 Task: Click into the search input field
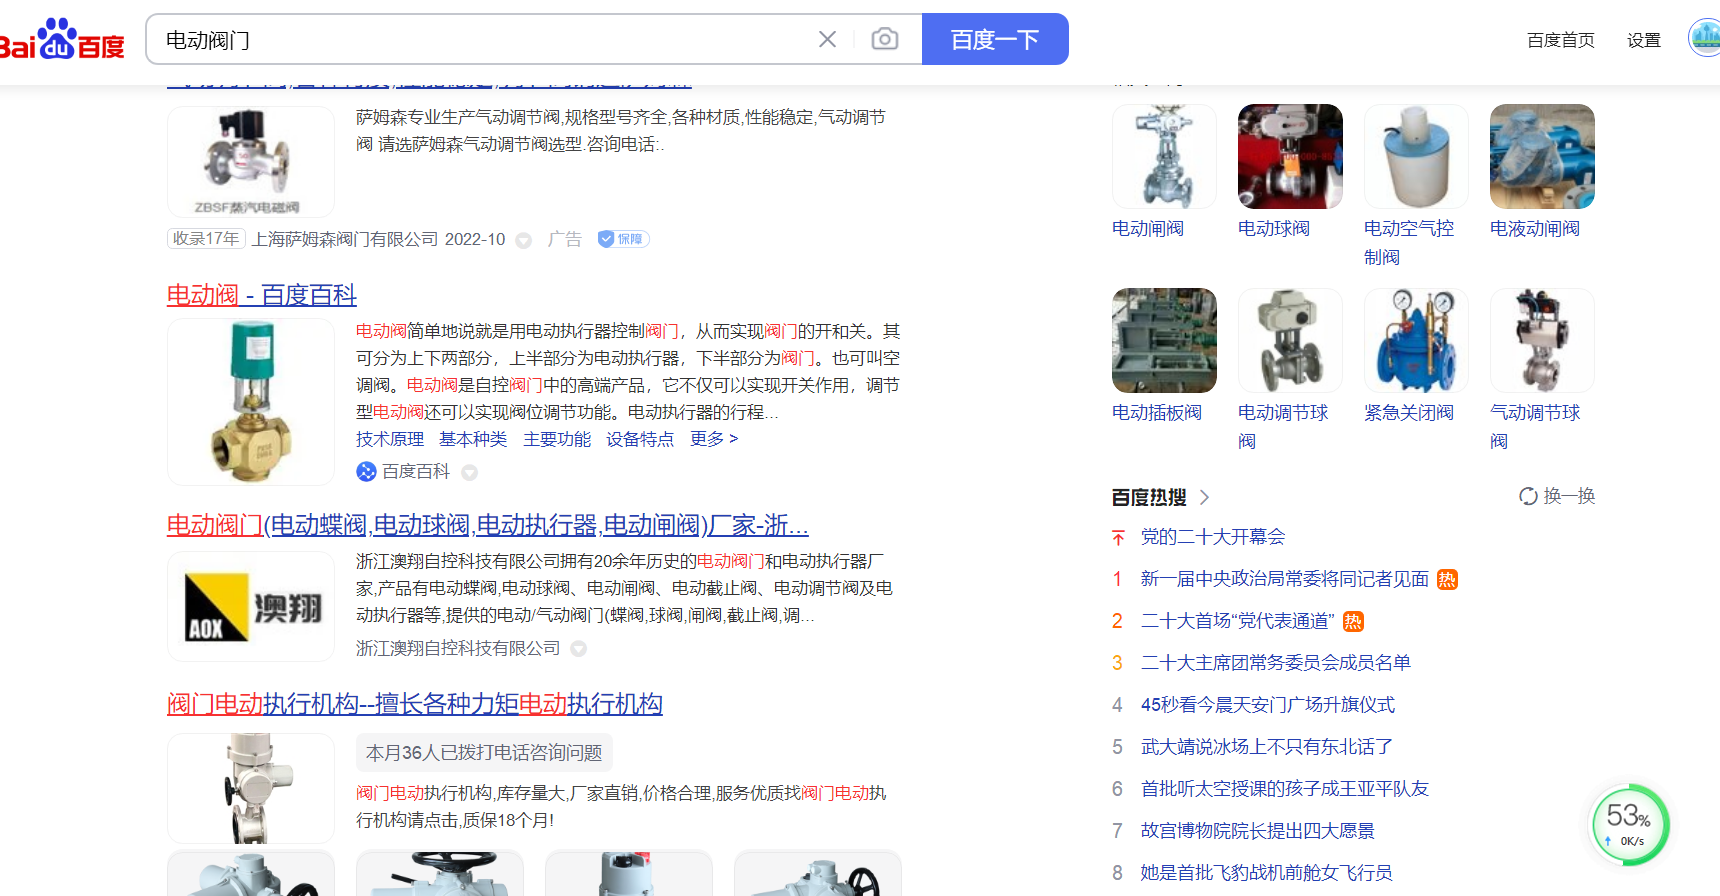[480, 40]
